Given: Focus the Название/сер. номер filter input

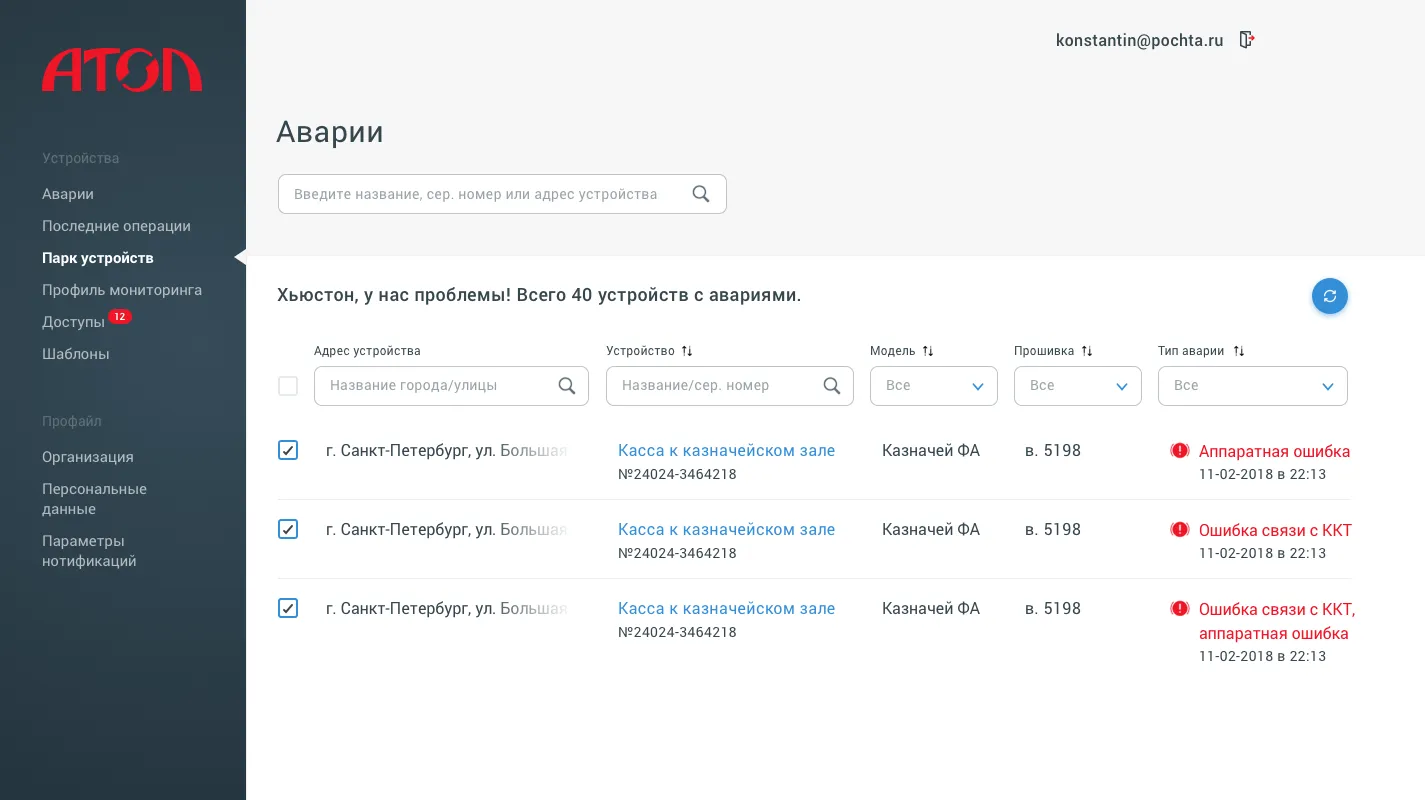Looking at the screenshot, I should [730, 386].
